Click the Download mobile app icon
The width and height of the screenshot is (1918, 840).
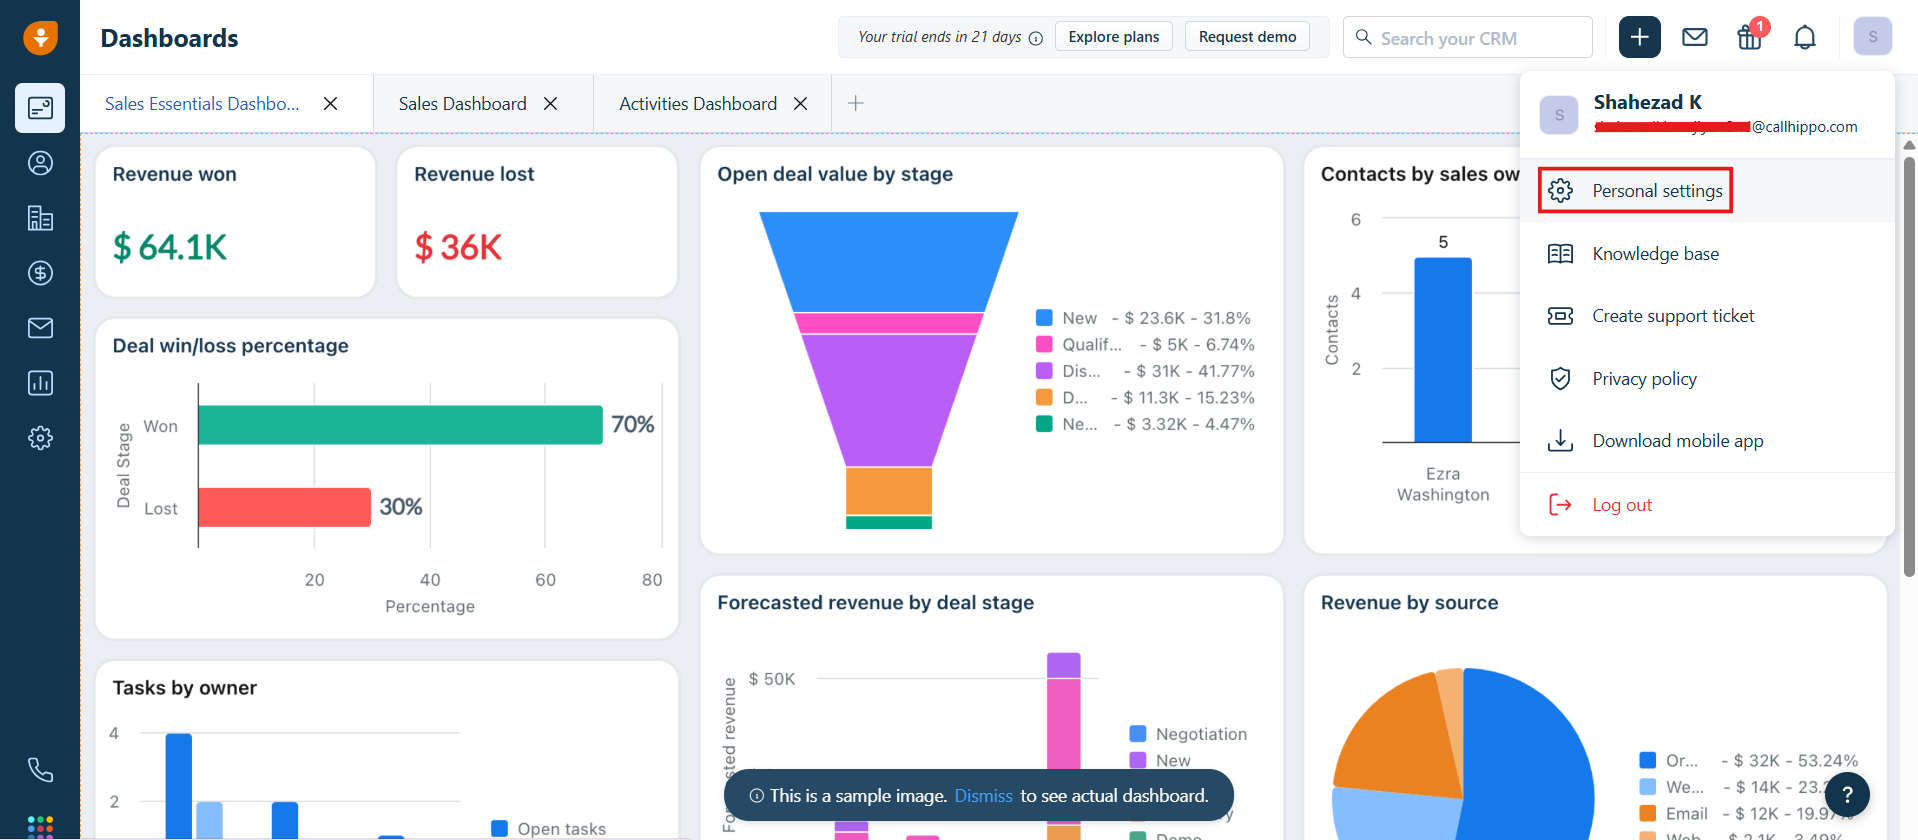point(1560,441)
